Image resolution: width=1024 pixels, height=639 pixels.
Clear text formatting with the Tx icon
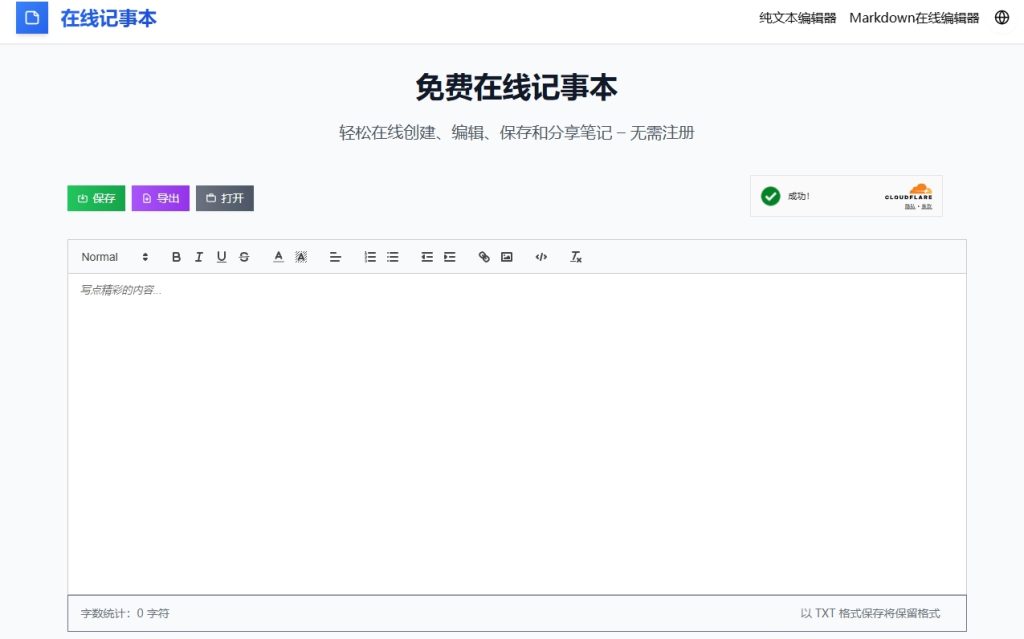tap(575, 257)
